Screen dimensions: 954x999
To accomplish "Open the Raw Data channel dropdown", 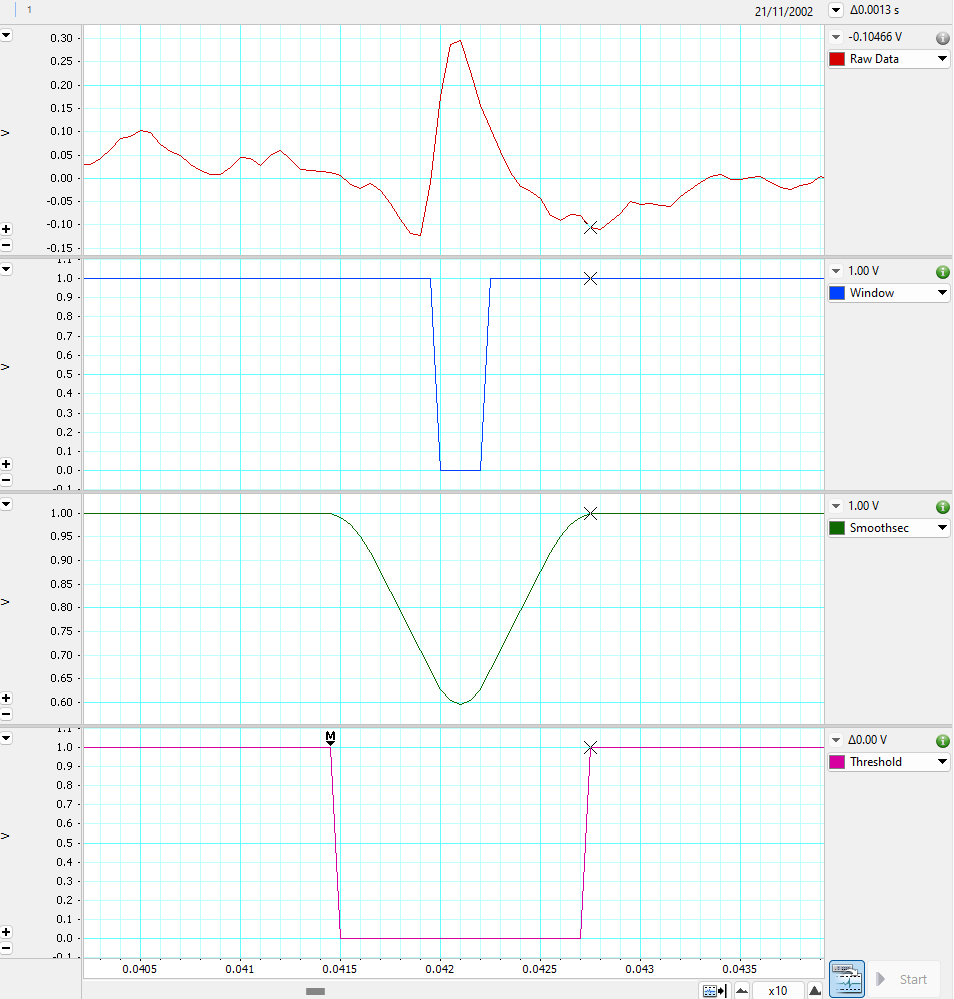I will pyautogui.click(x=942, y=59).
